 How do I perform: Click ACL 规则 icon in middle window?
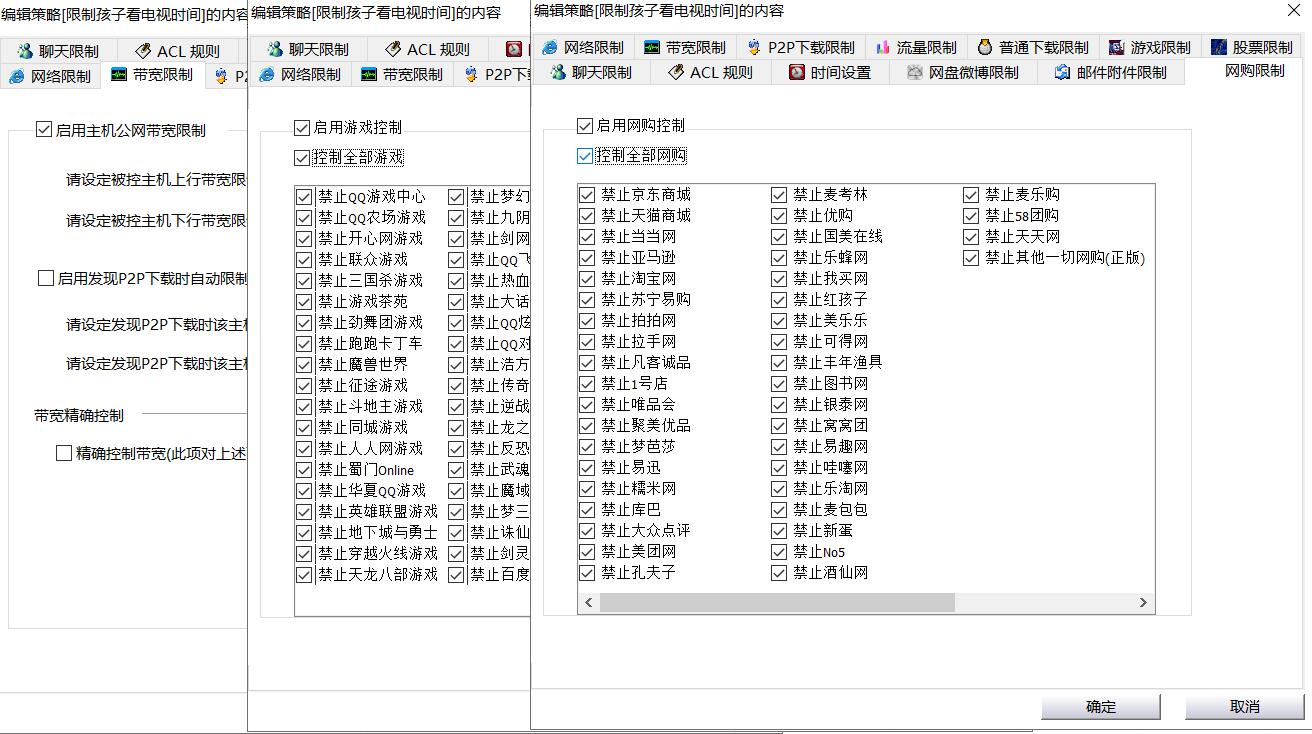[393, 49]
